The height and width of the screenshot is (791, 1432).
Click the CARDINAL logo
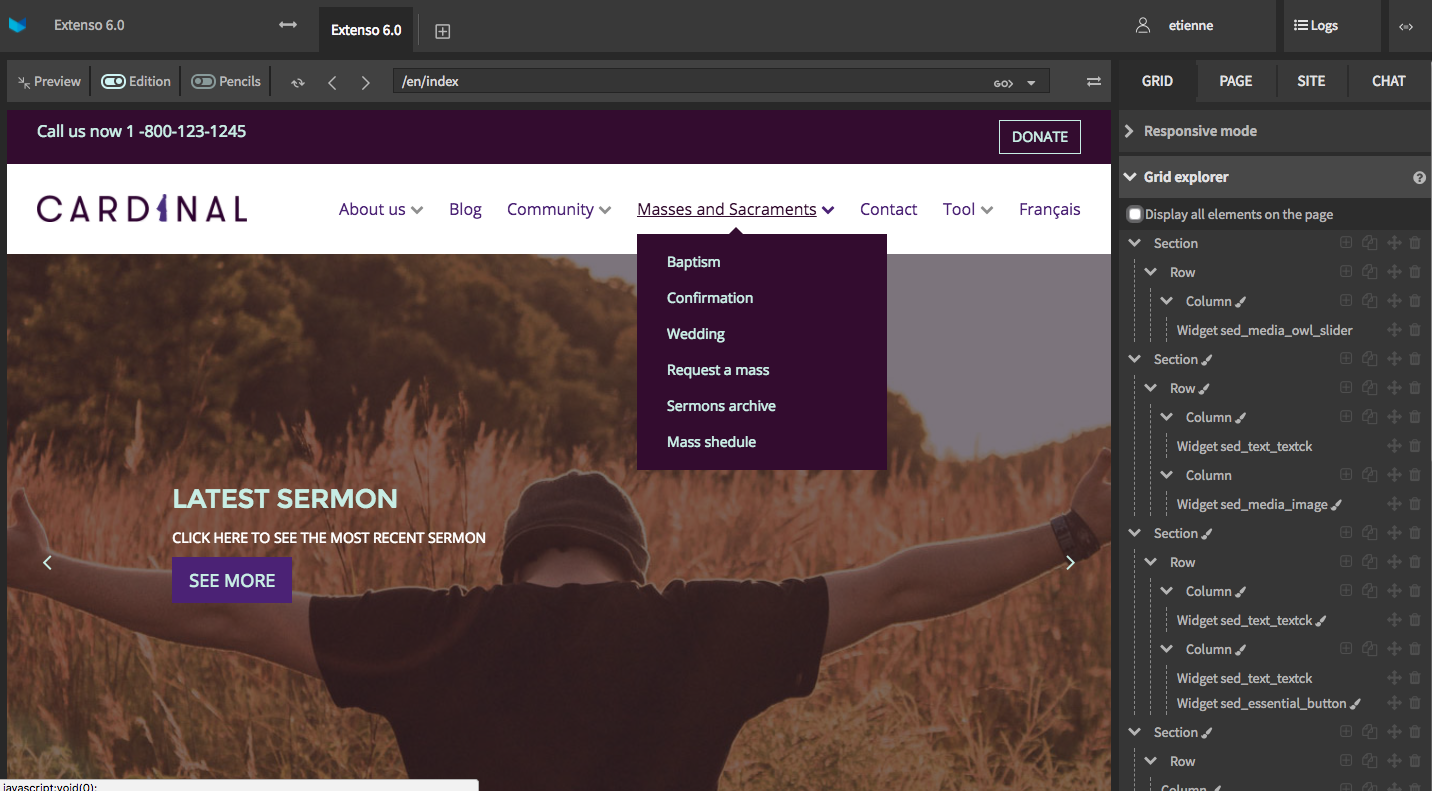[142, 209]
